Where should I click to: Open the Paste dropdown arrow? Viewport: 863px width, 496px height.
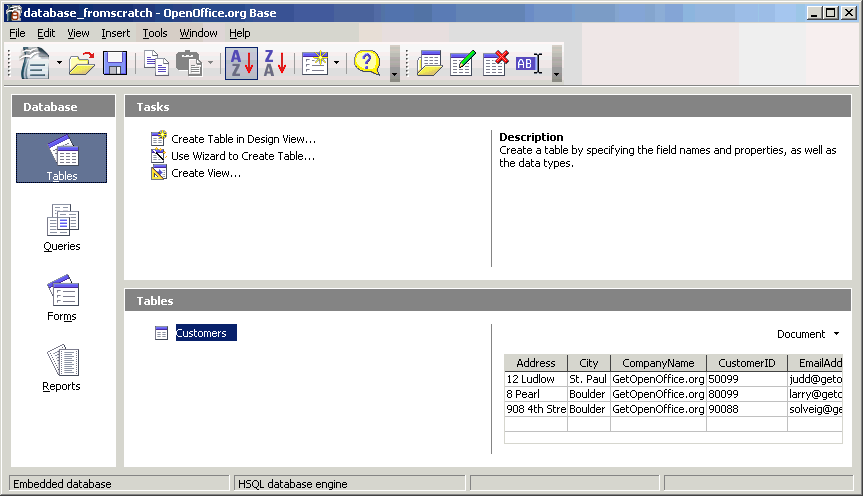click(210, 63)
